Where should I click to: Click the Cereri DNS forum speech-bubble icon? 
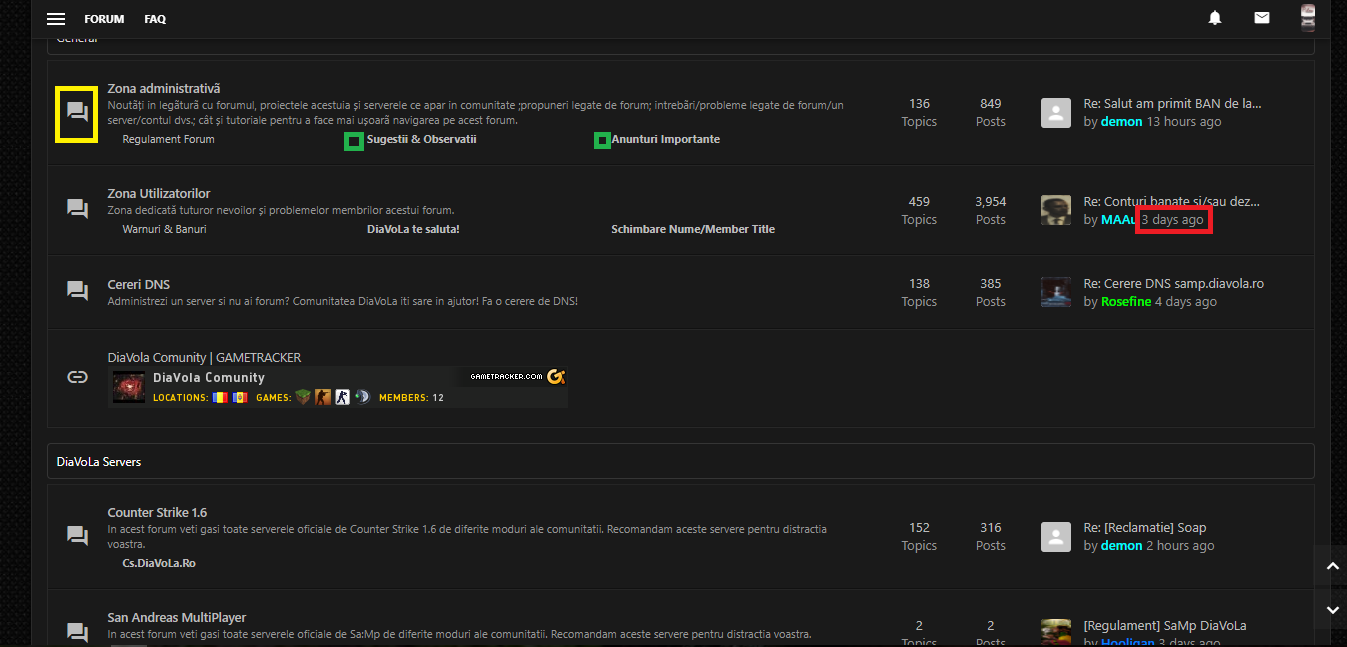click(x=77, y=290)
